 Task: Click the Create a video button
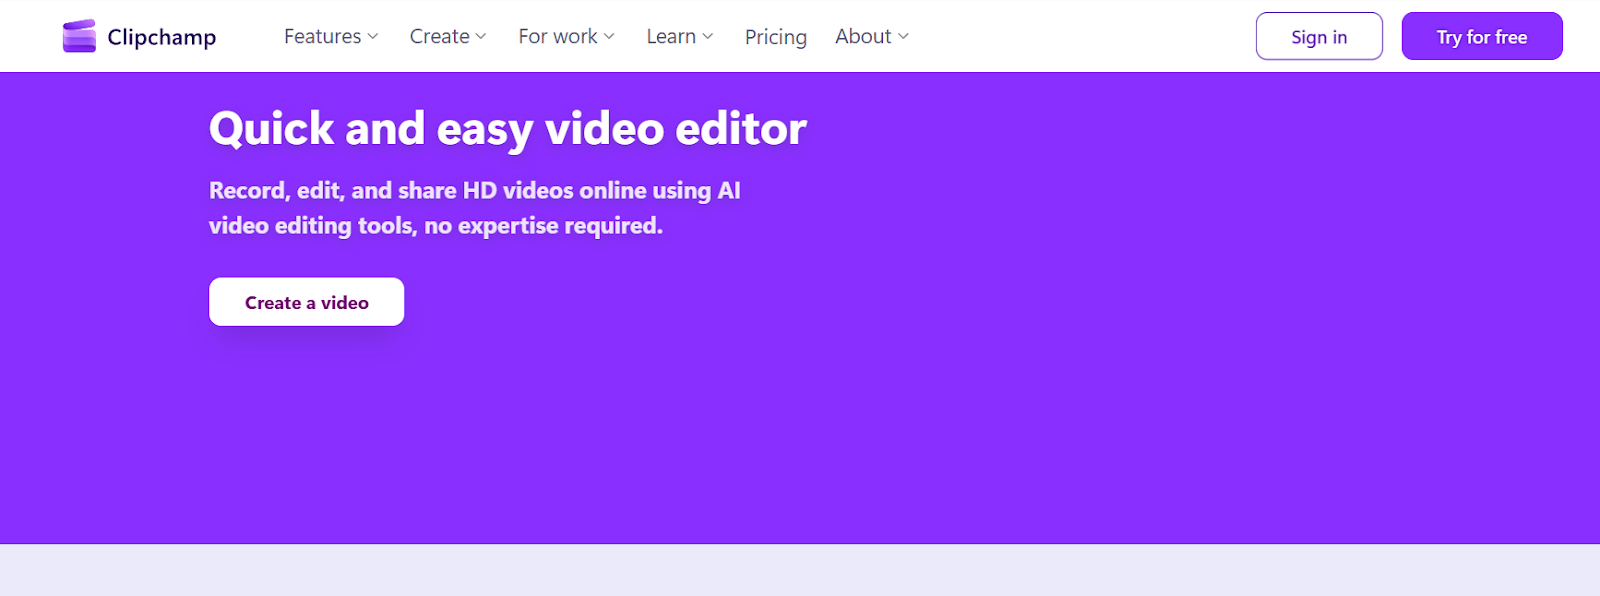click(306, 302)
